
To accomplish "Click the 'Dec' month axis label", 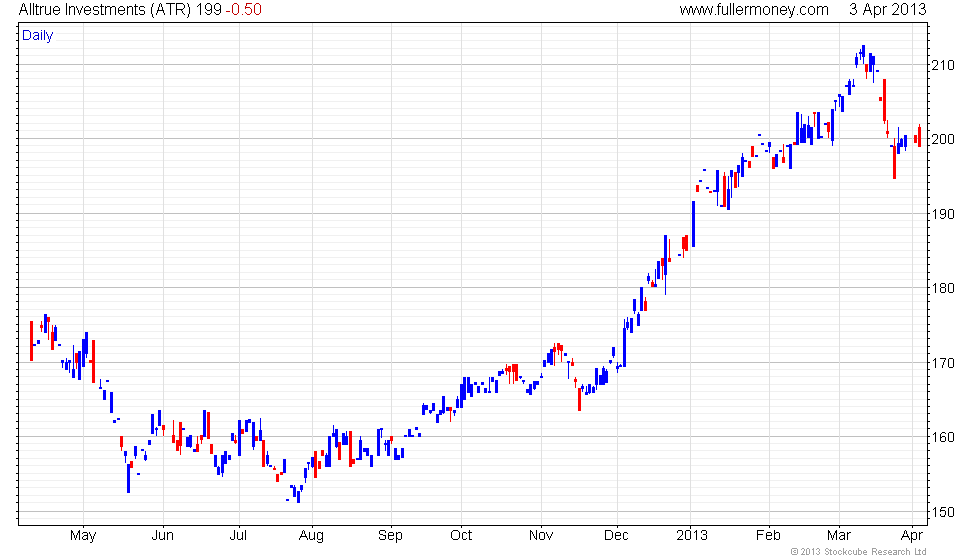I will coord(616,536).
